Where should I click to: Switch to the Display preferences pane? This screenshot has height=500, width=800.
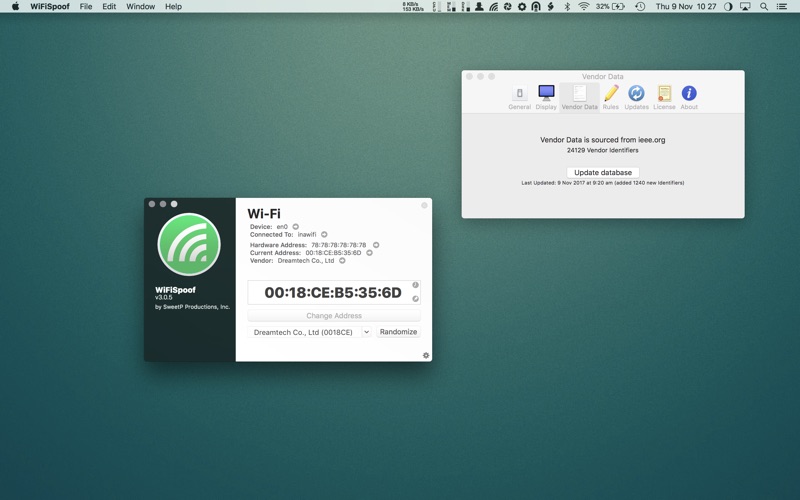click(546, 97)
